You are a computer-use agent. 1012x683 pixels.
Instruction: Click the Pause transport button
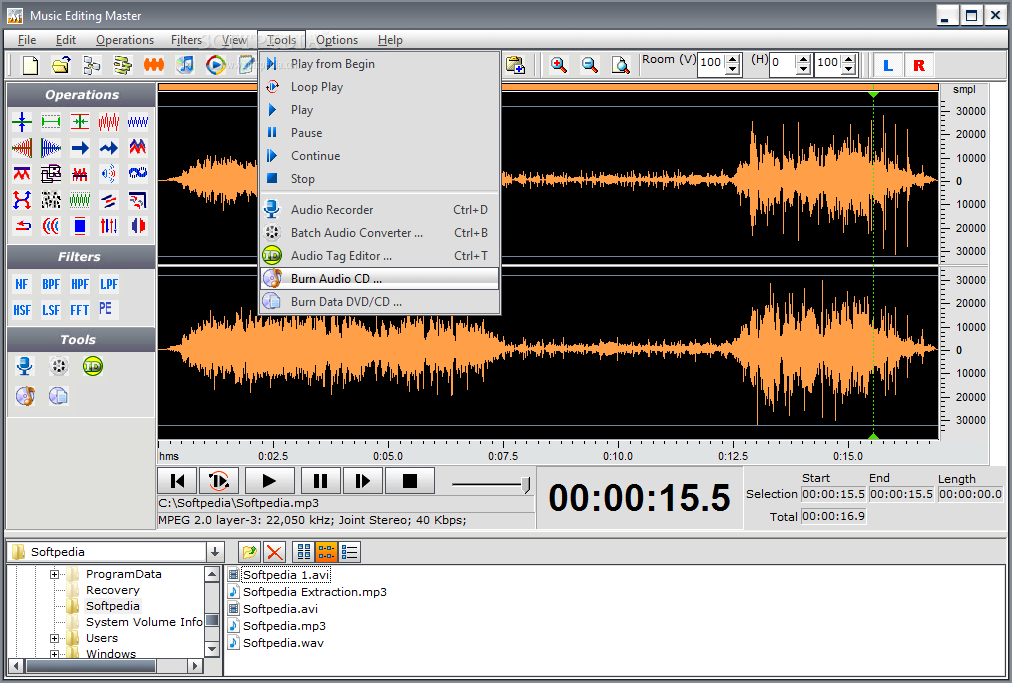coord(319,481)
